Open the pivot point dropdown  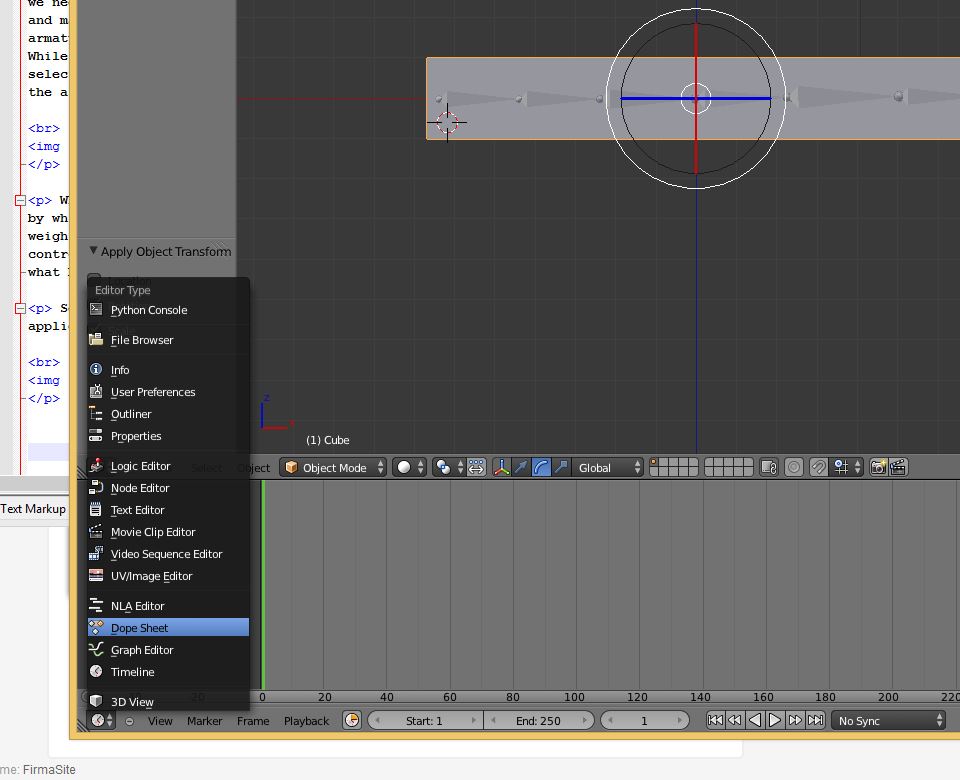tap(448, 468)
